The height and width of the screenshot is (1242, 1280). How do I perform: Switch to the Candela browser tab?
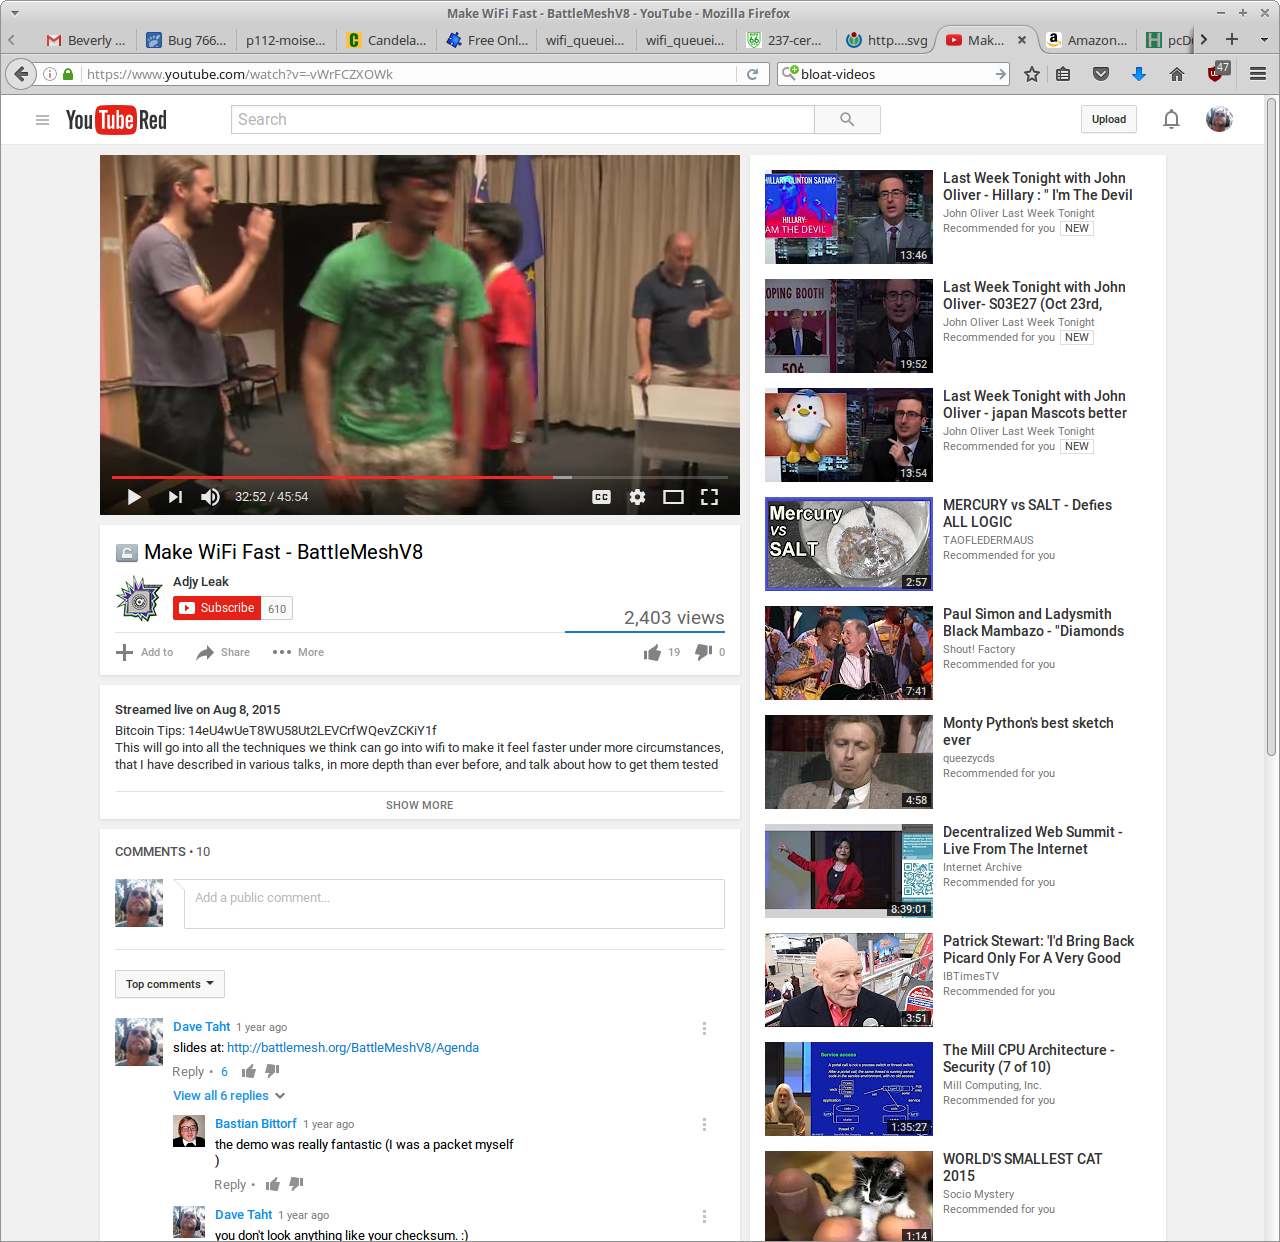386,40
